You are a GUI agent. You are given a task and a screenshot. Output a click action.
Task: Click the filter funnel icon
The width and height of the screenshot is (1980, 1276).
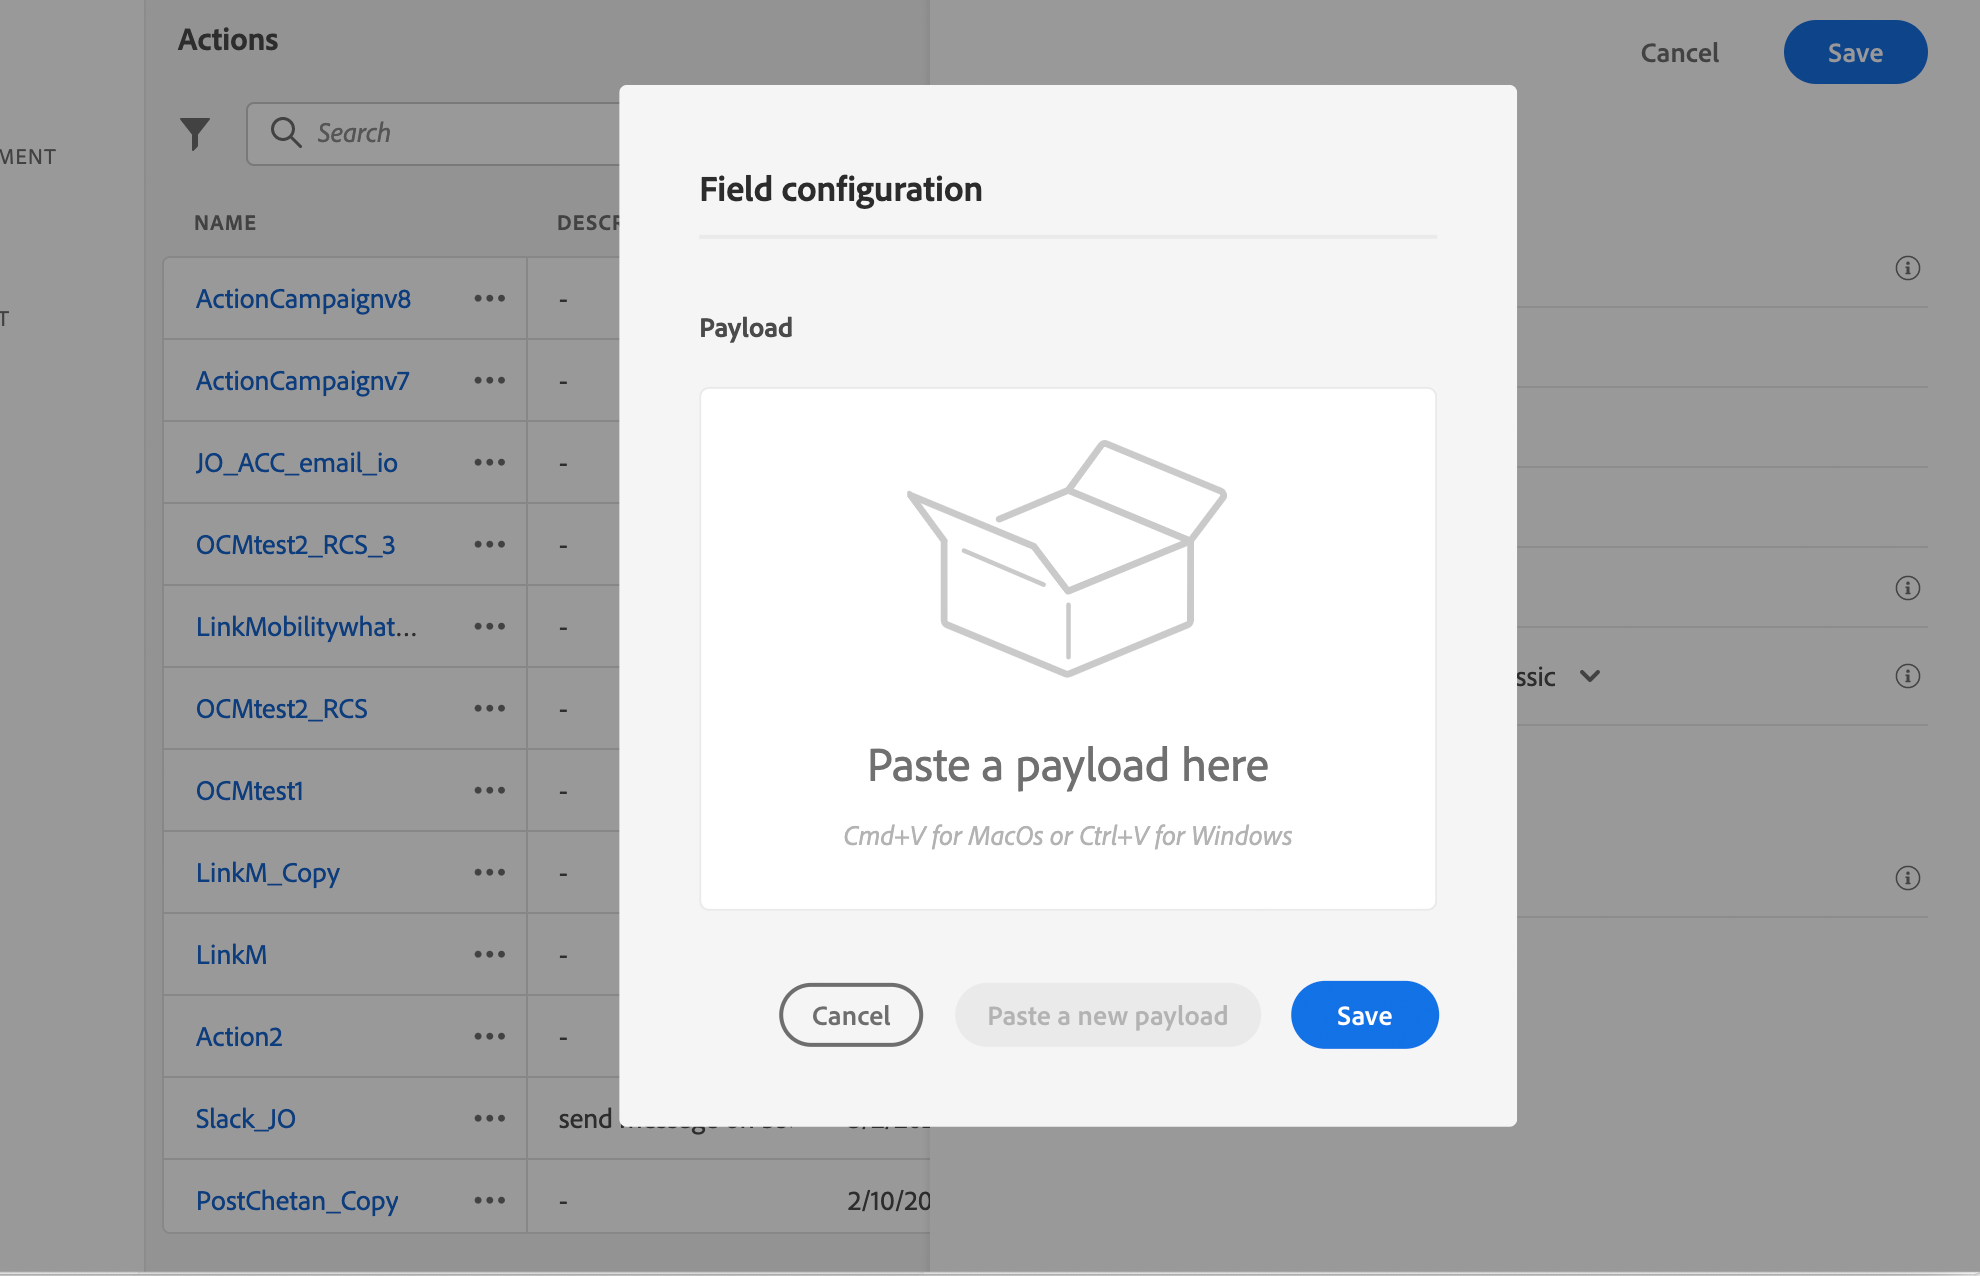pyautogui.click(x=195, y=133)
